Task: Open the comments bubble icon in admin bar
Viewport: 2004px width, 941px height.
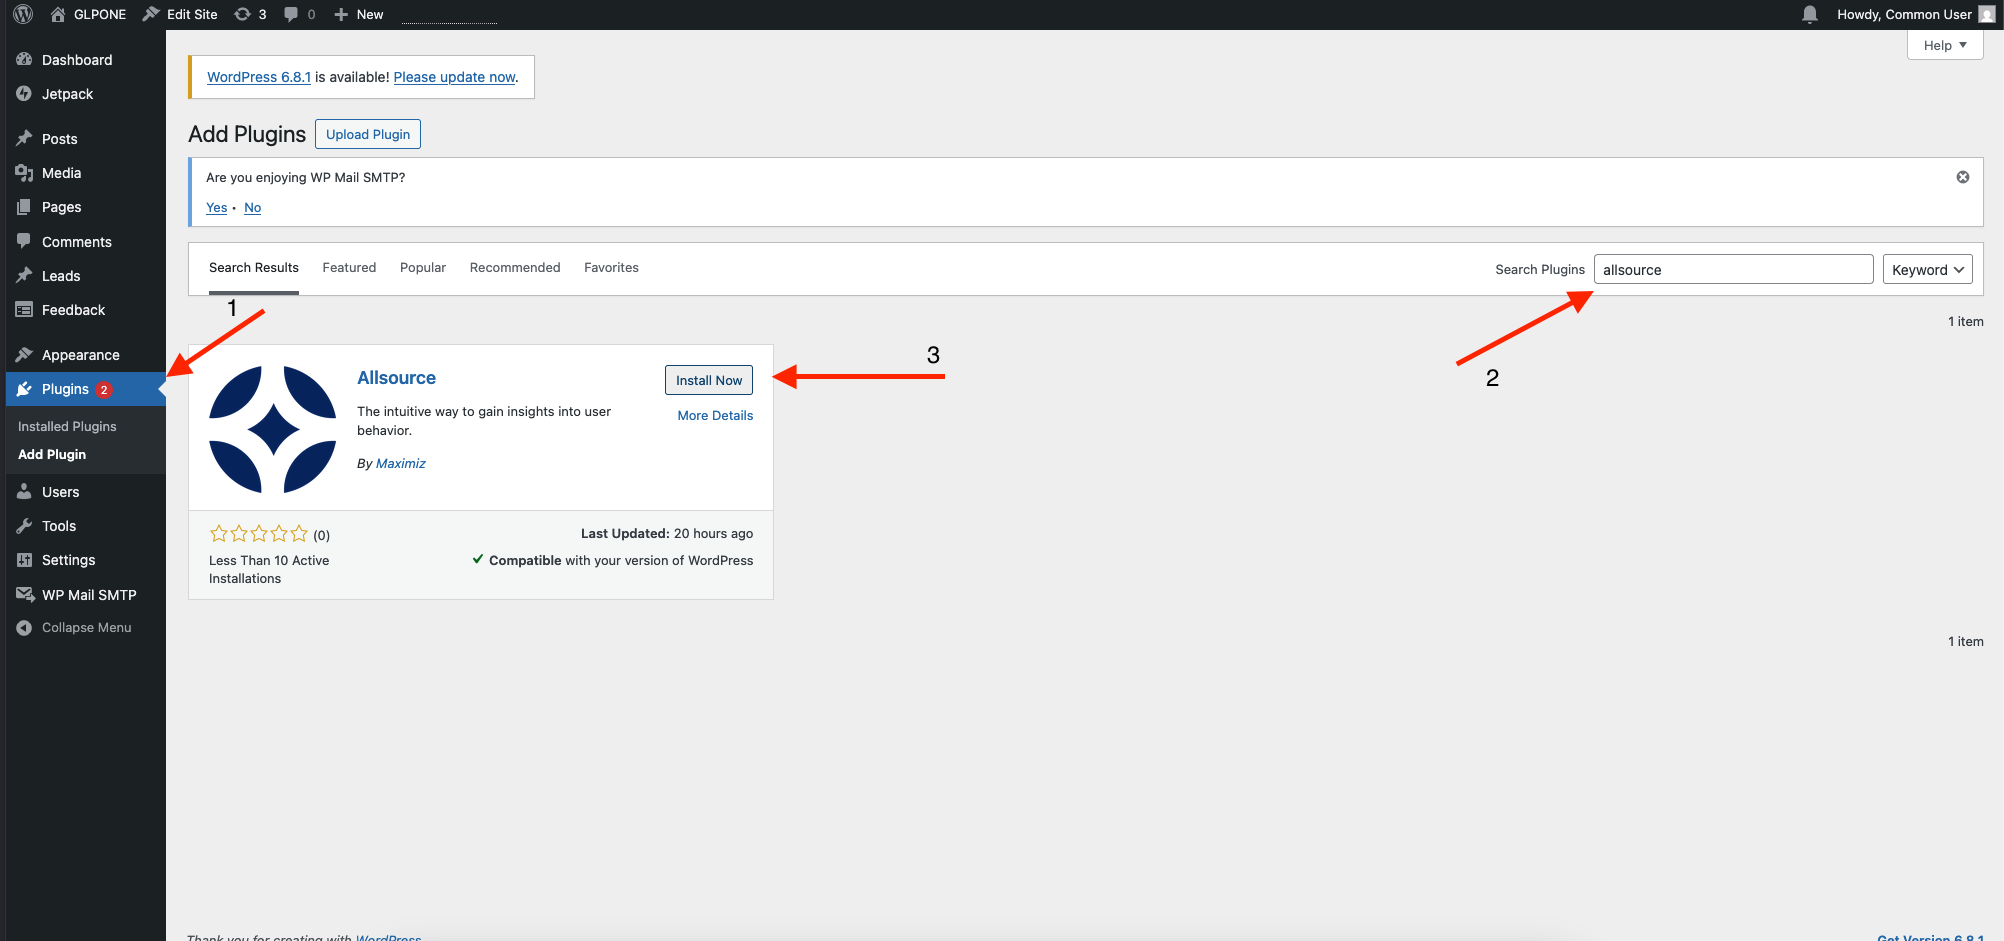Action: pyautogui.click(x=291, y=14)
